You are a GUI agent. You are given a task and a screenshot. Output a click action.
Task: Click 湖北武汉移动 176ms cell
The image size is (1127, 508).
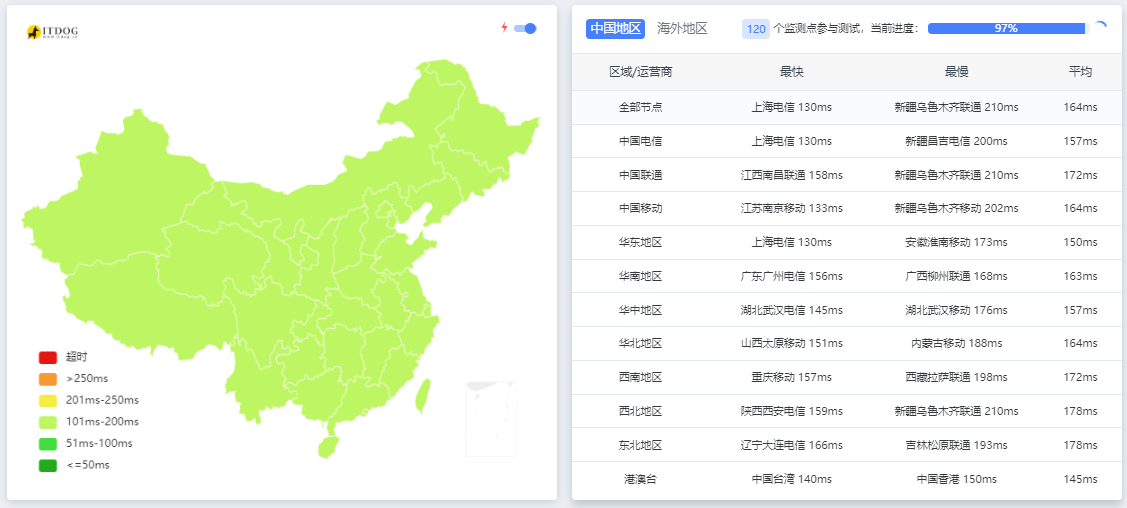tap(956, 310)
